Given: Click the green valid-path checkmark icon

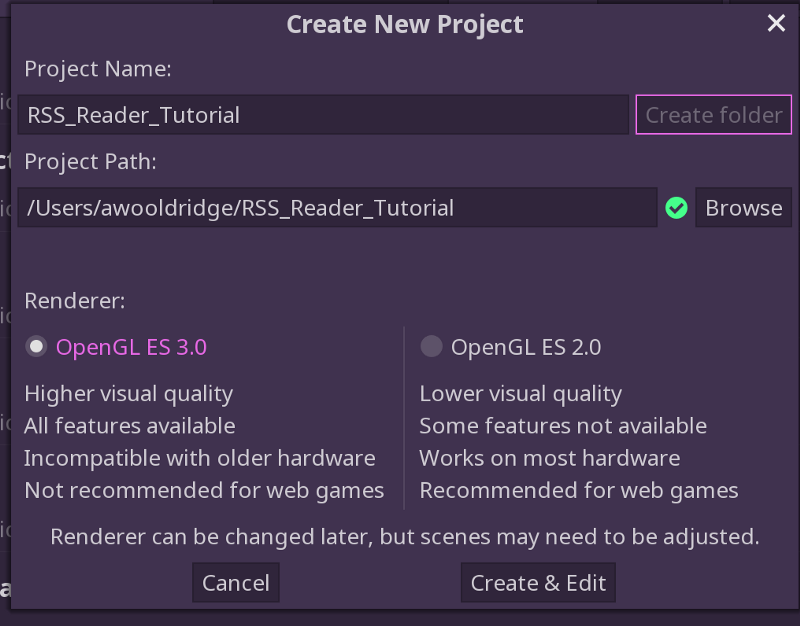Looking at the screenshot, I should [677, 208].
